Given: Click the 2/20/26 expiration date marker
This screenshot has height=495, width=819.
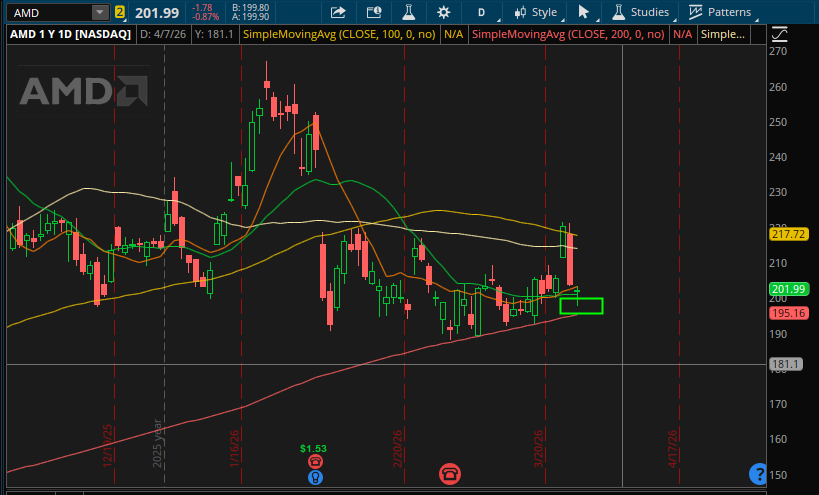Looking at the screenshot, I should pyautogui.click(x=397, y=449).
